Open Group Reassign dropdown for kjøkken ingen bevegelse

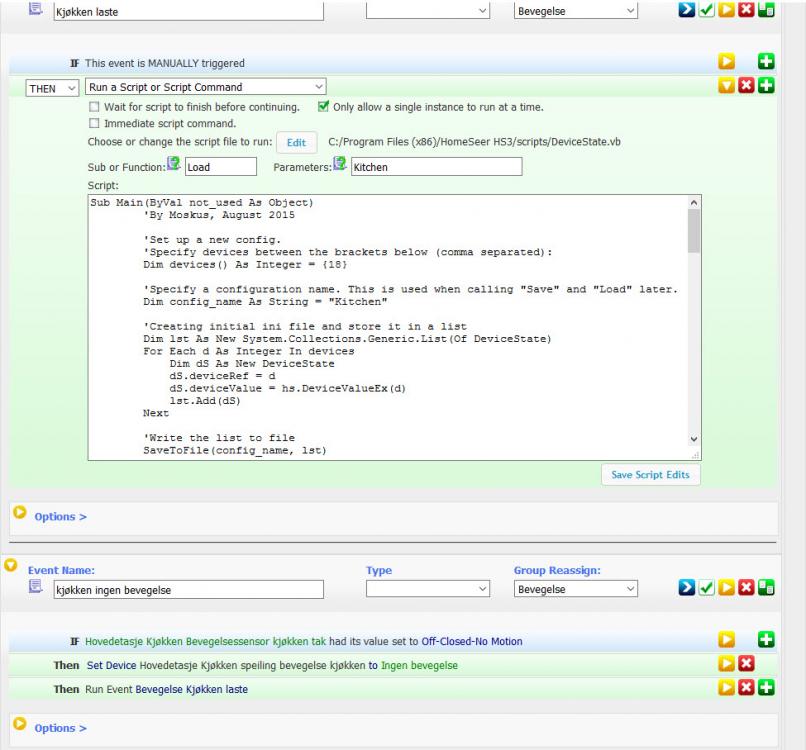(575, 590)
